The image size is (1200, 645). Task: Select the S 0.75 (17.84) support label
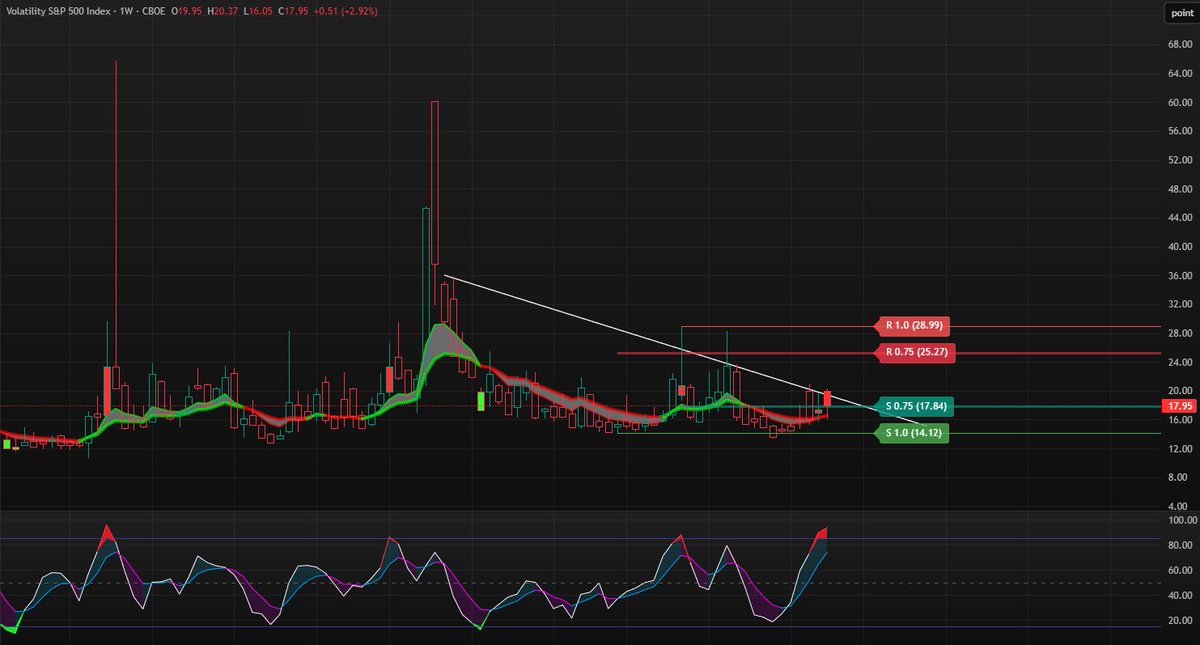pyautogui.click(x=914, y=406)
